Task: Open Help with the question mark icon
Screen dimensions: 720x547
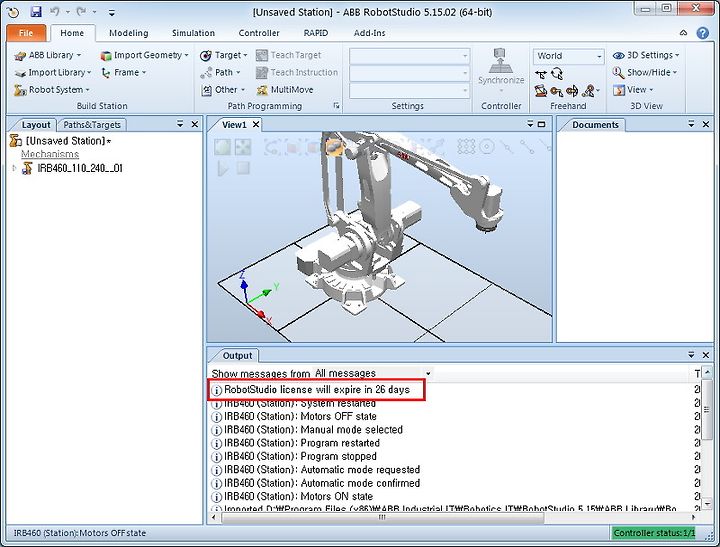Action: point(703,33)
